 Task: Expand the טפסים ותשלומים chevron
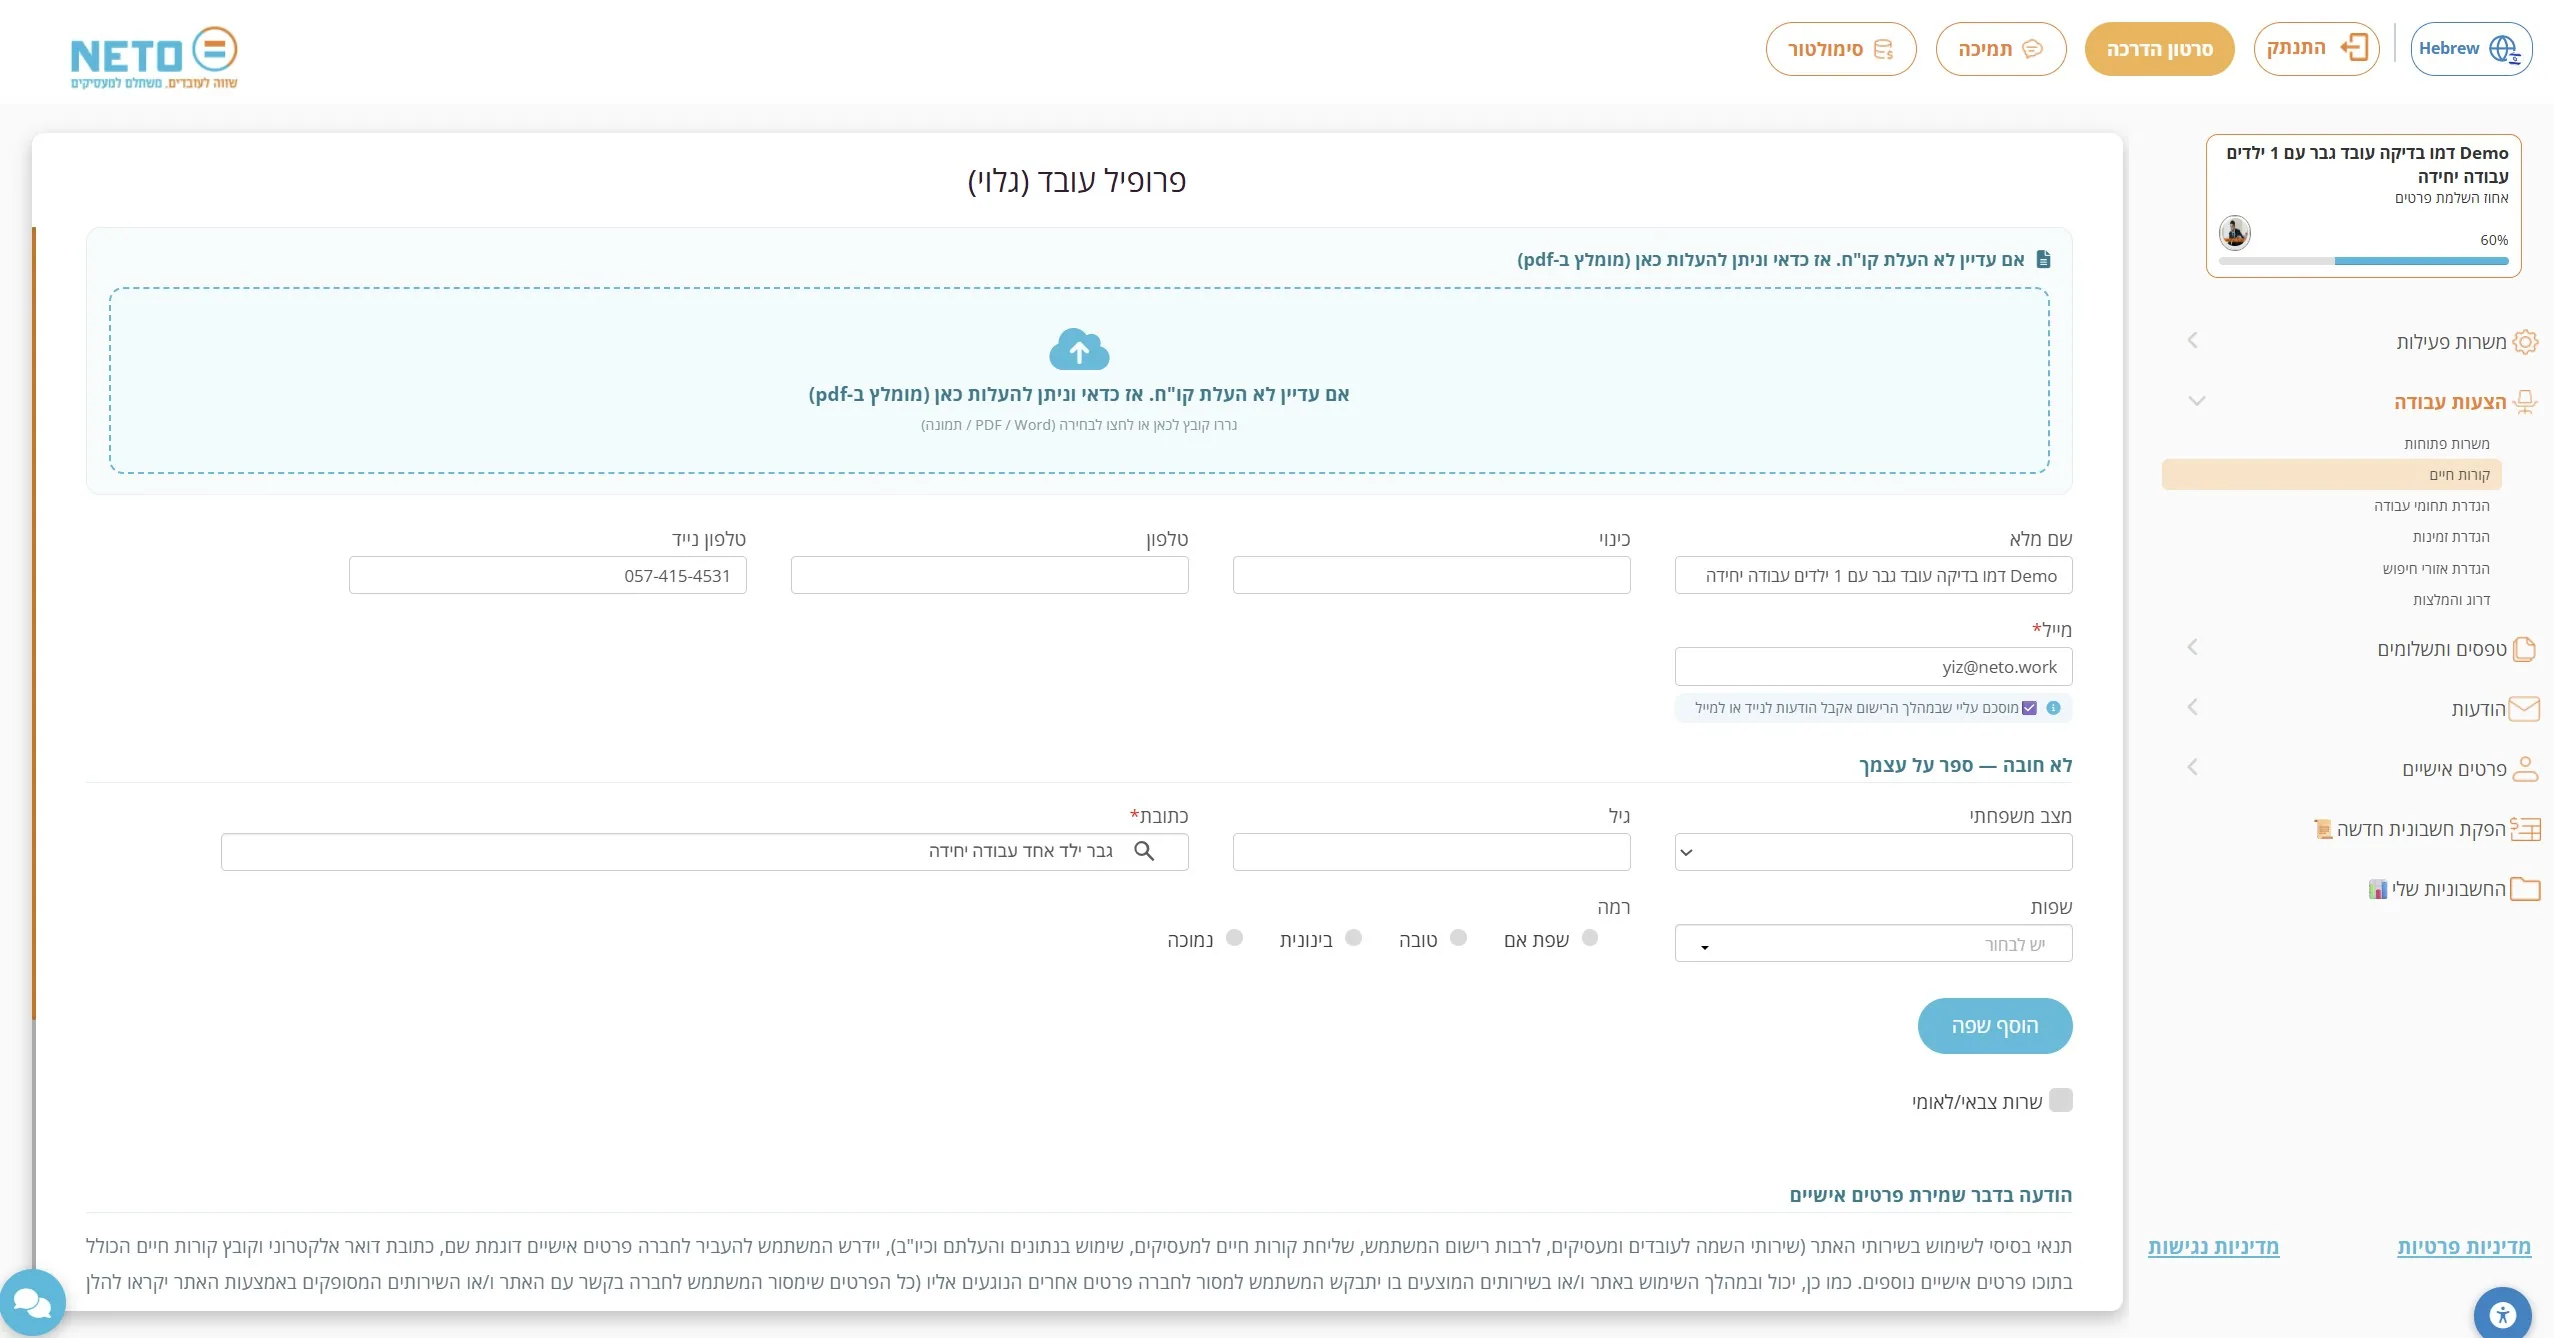coord(2193,648)
